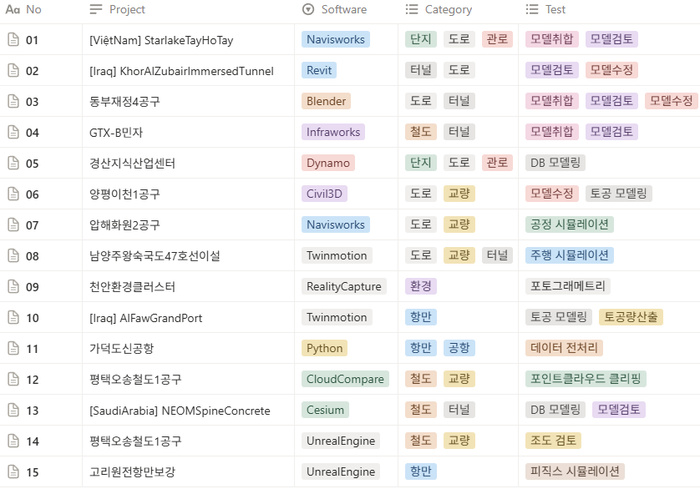Select the orange Blender software tag
Screen dimensions: 700x489
[325, 101]
